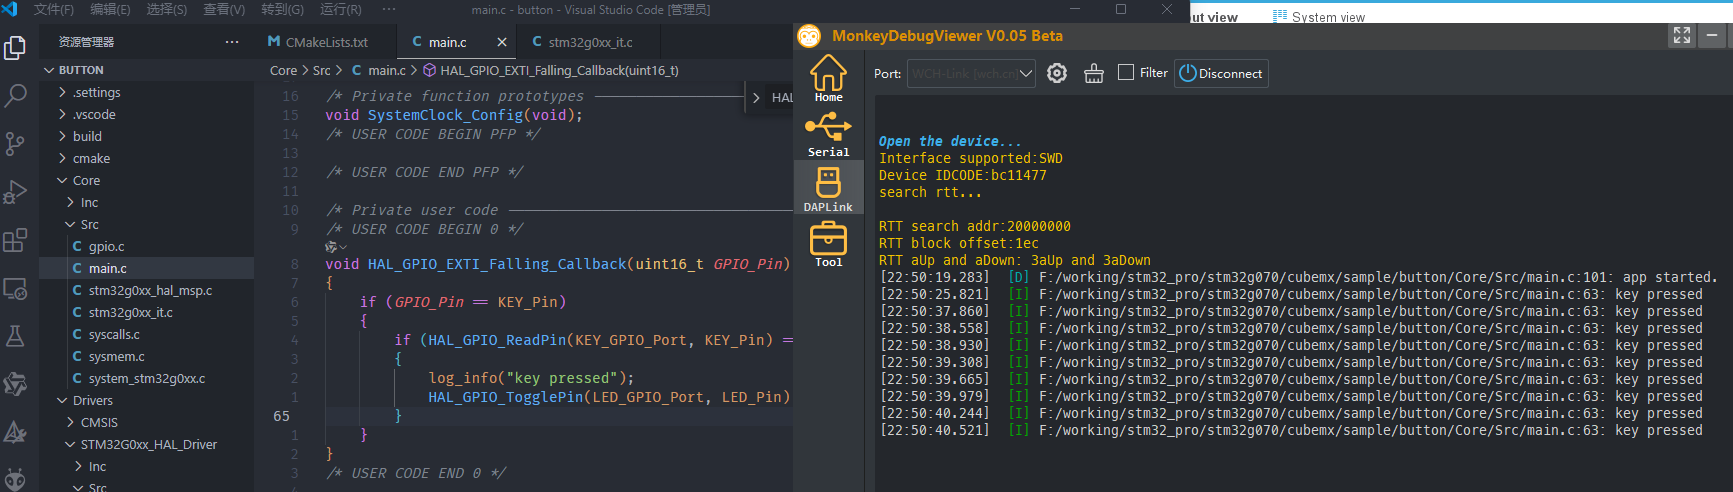Open the 转到(G) menu
Screen dimensions: 1733x492
282,9
